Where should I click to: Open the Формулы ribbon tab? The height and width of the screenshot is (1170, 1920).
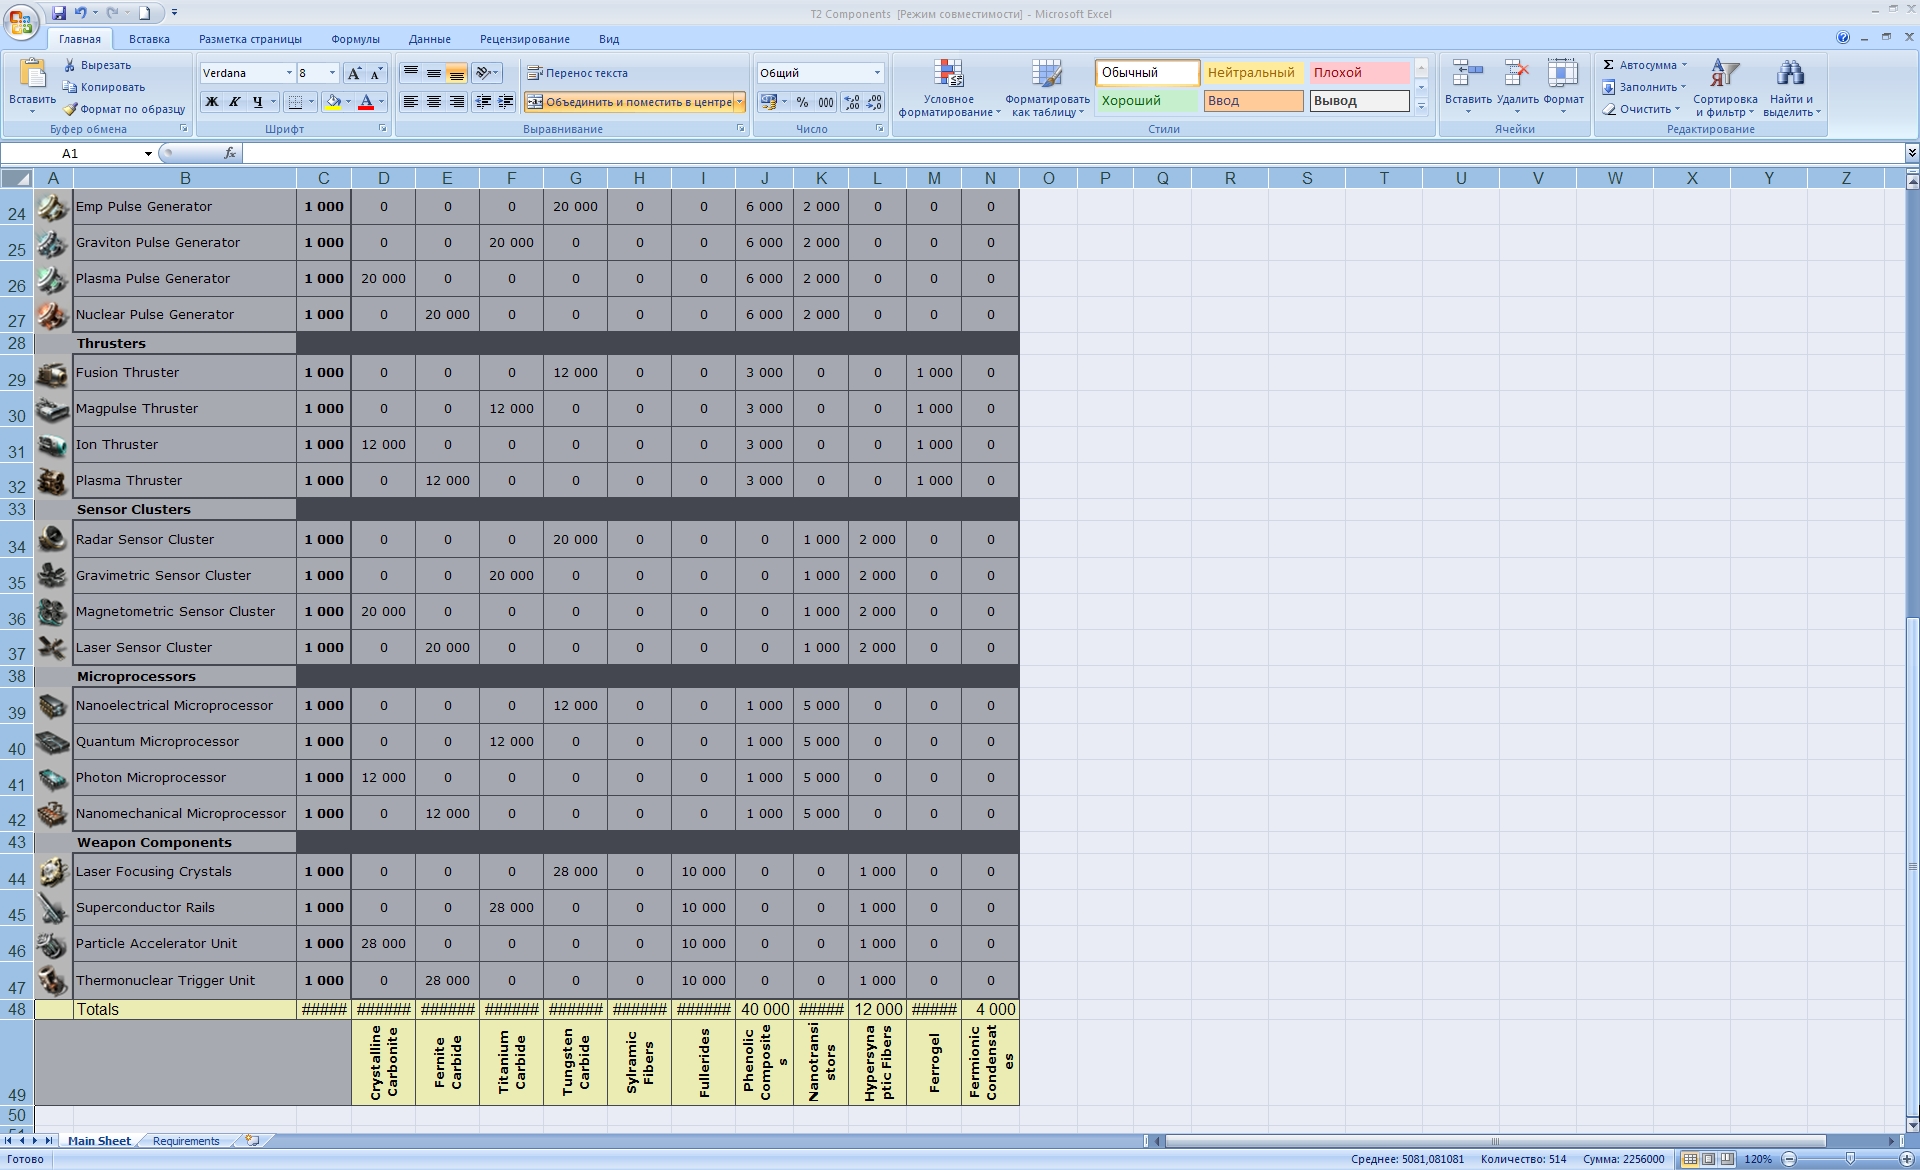[x=355, y=39]
